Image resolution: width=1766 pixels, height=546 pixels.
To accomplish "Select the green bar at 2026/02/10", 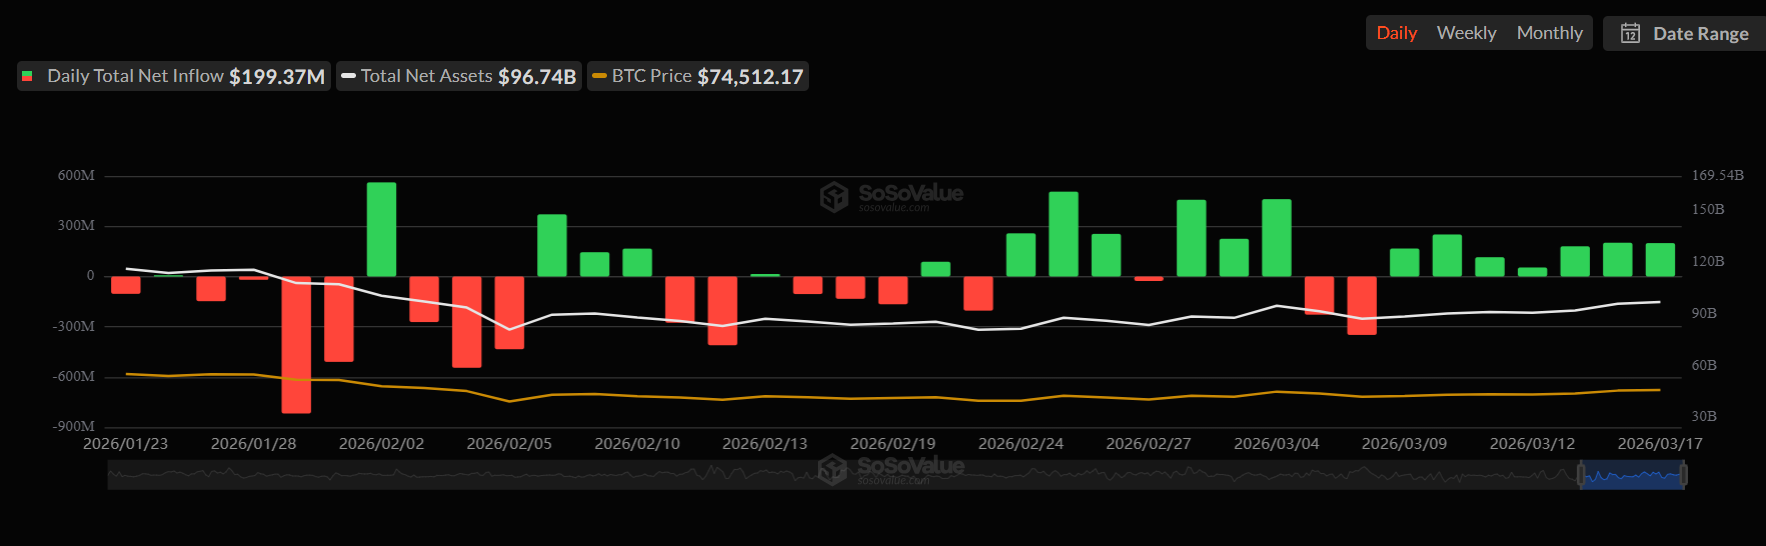I will (637, 262).
